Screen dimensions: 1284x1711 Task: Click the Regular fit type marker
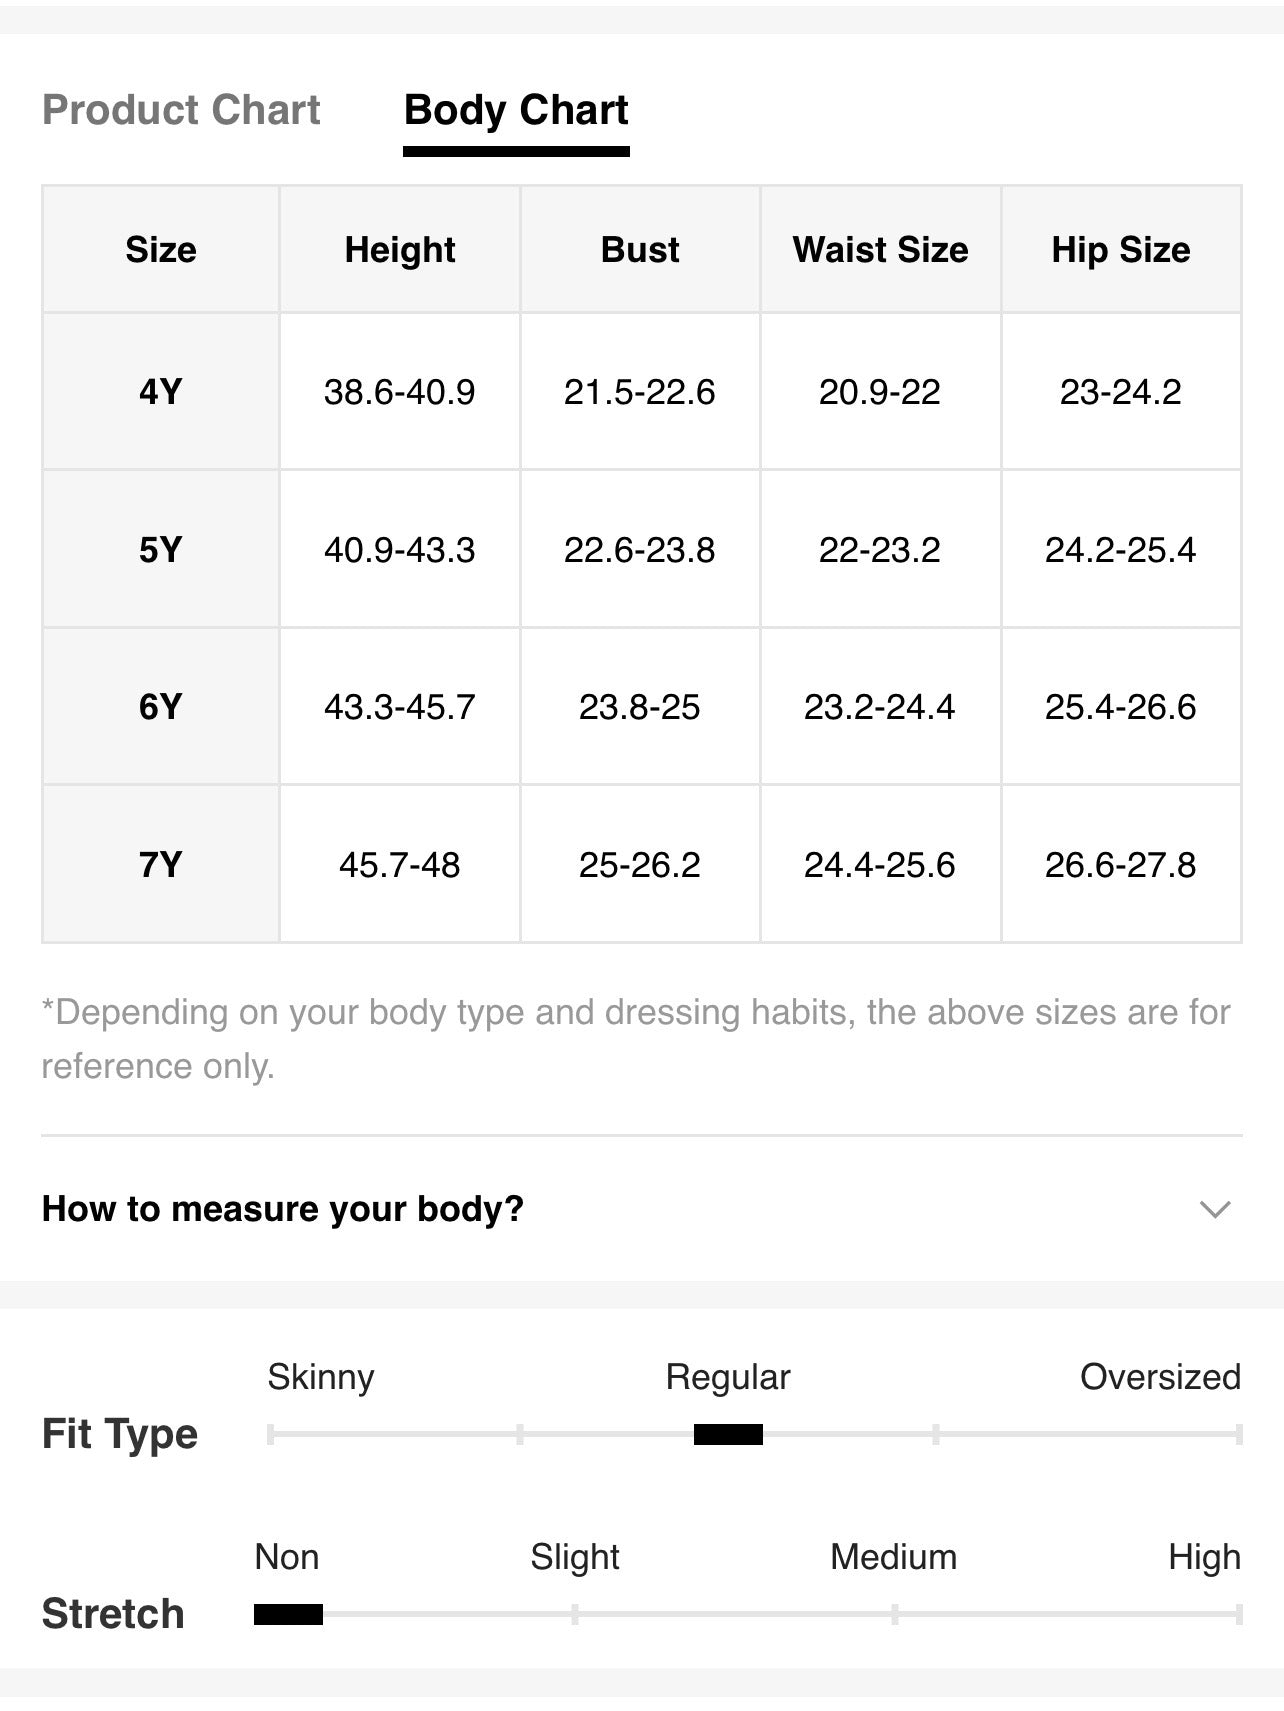pyautogui.click(x=728, y=1435)
